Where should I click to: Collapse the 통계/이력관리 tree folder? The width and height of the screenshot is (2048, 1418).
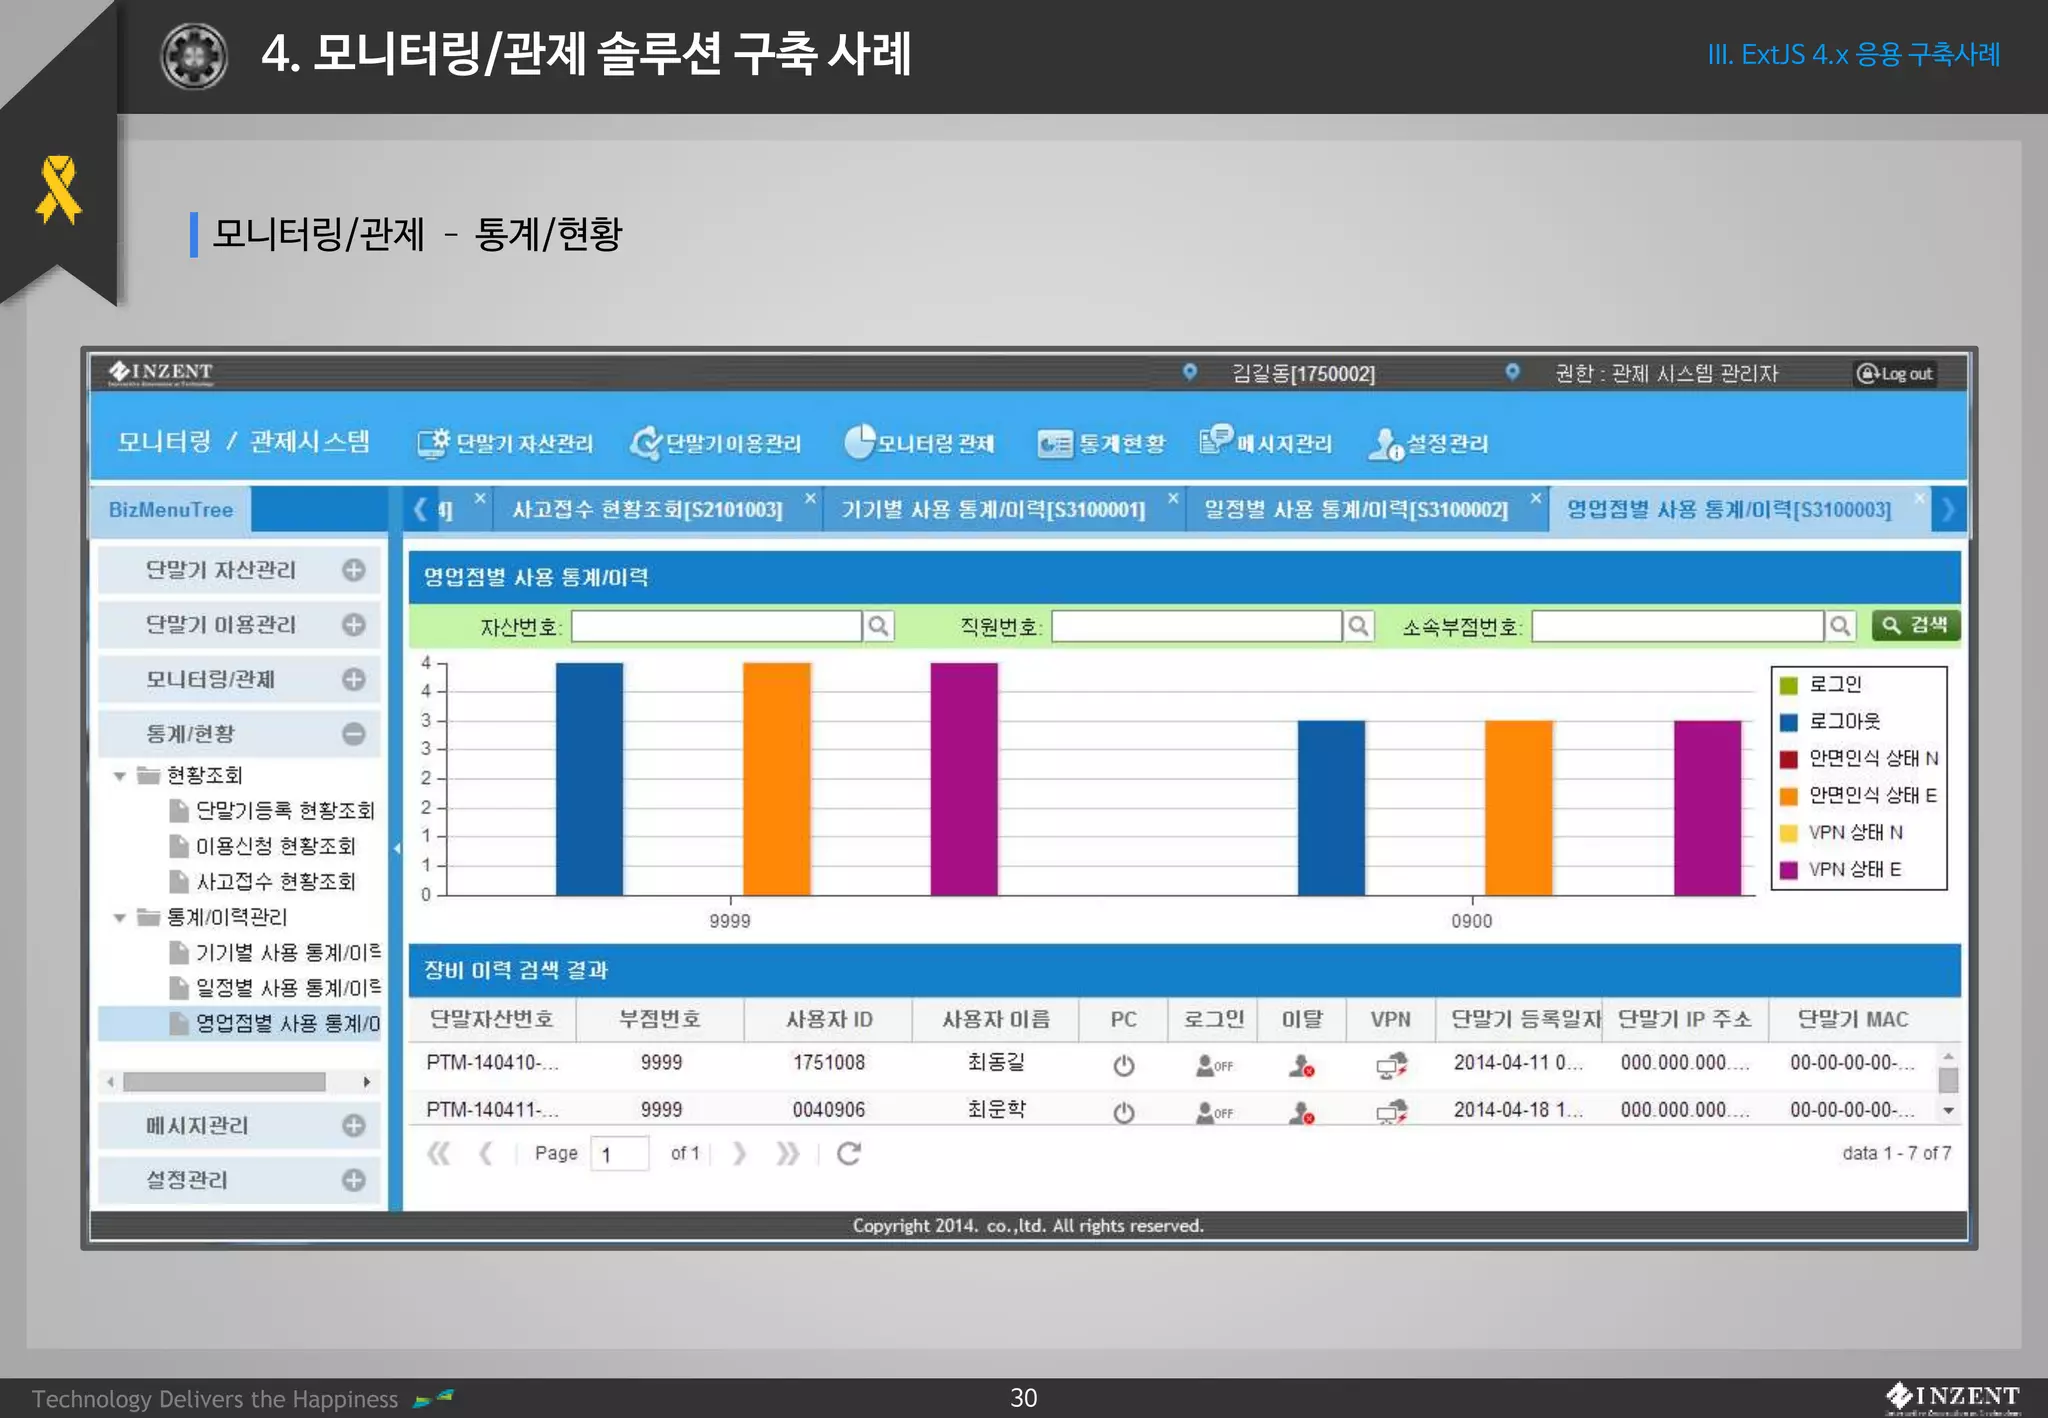pos(120,918)
